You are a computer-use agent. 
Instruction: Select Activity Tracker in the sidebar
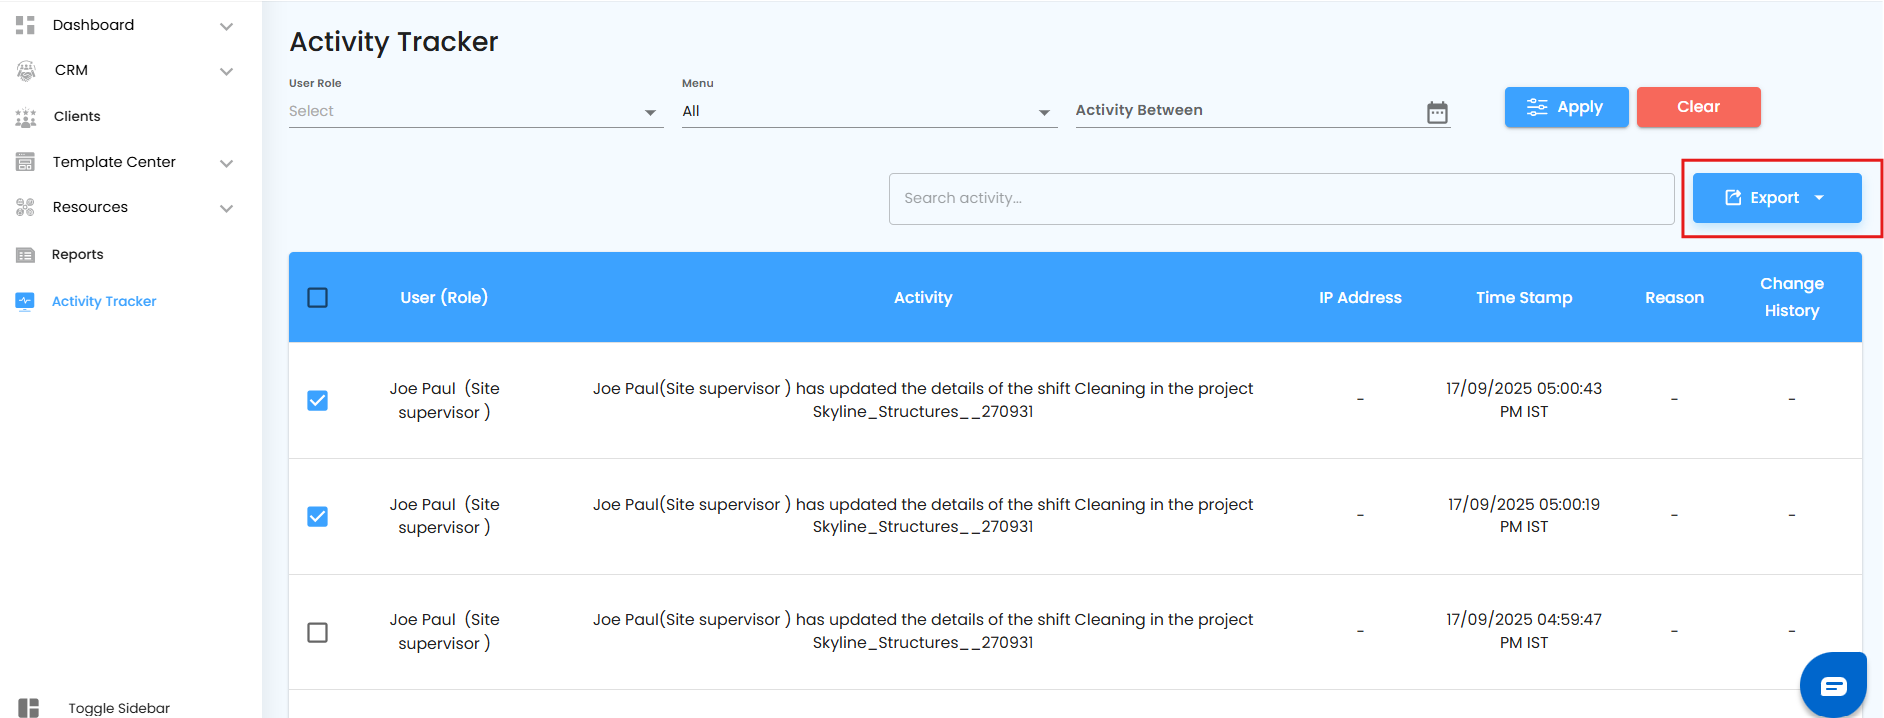(x=104, y=301)
